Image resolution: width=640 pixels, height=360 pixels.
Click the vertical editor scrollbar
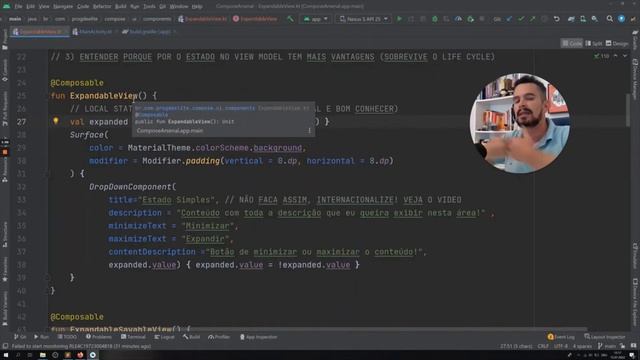click(628, 110)
